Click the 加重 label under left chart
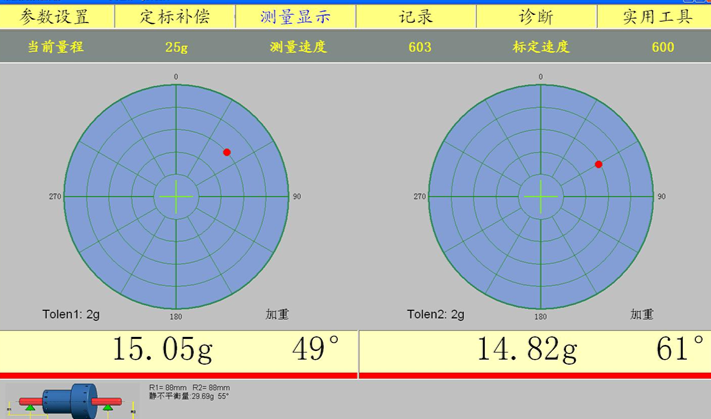 pos(277,314)
